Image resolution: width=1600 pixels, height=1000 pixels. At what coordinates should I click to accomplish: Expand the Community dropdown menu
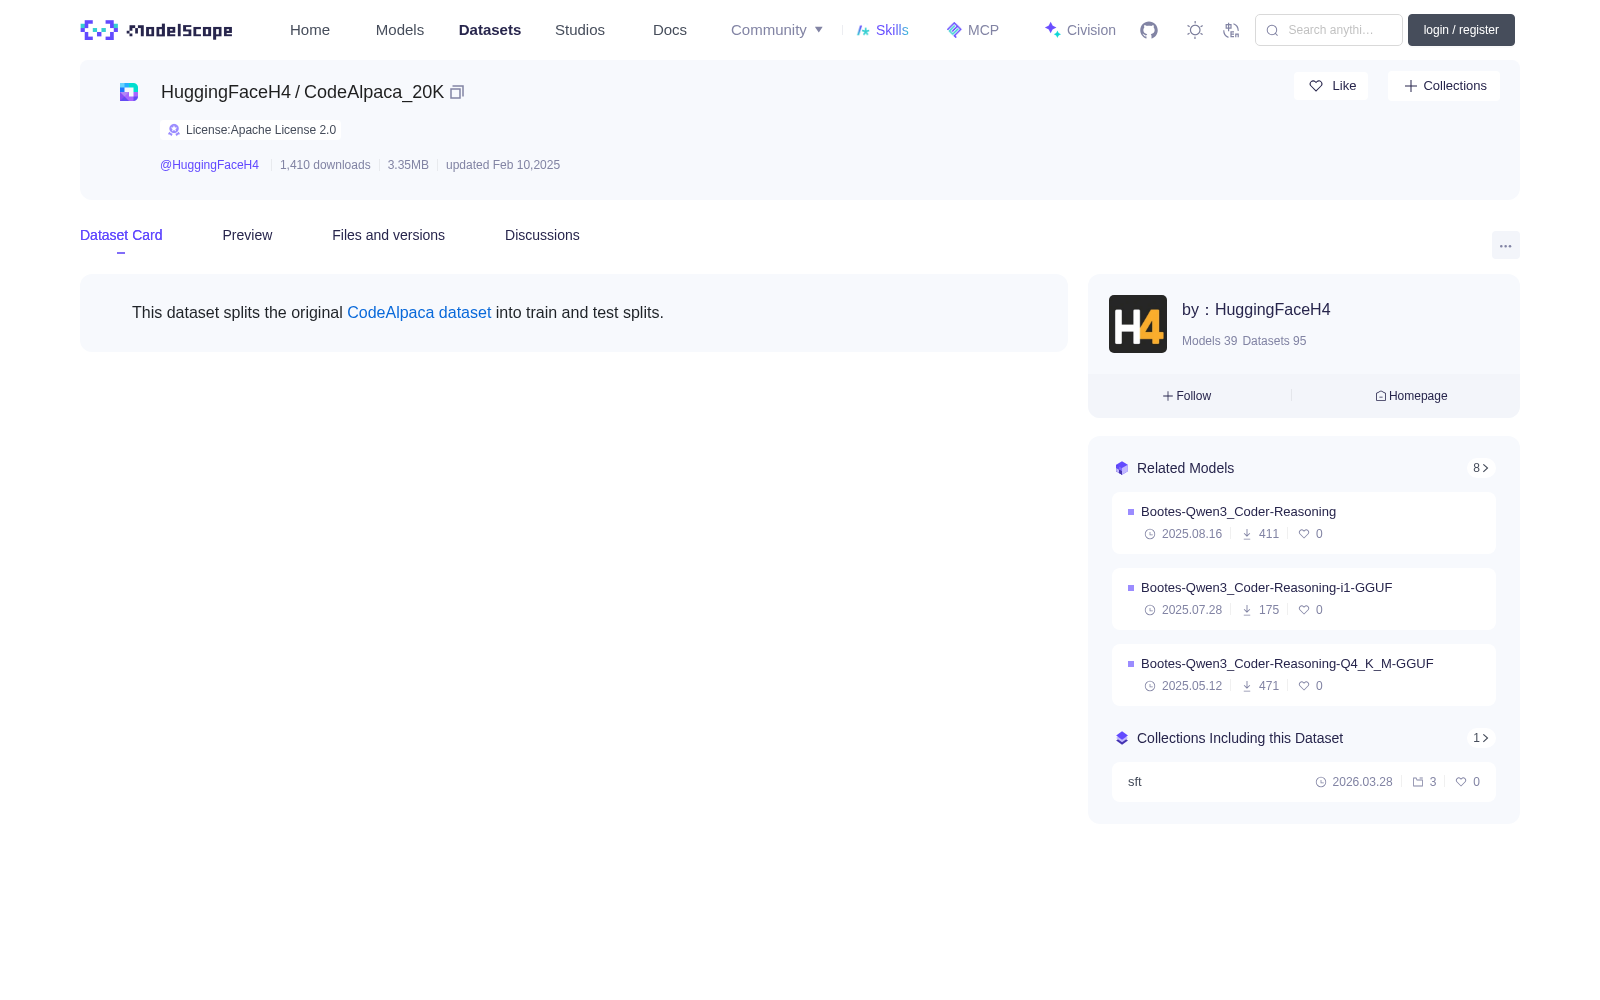tap(777, 30)
